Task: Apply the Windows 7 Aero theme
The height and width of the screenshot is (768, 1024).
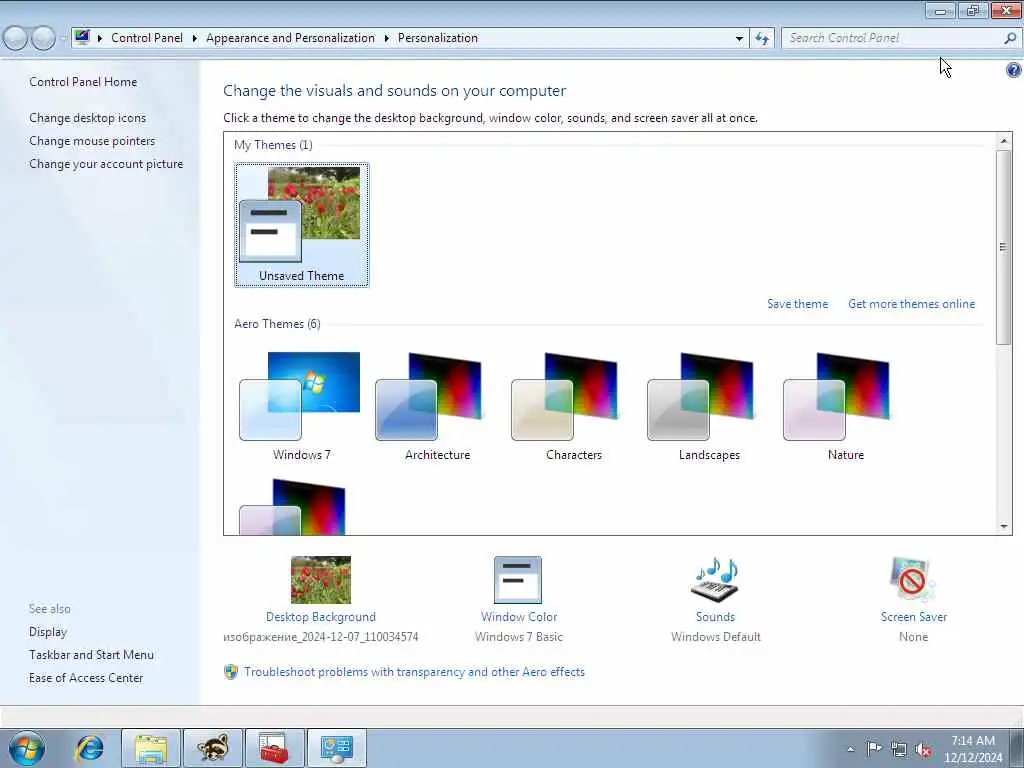Action: (301, 406)
